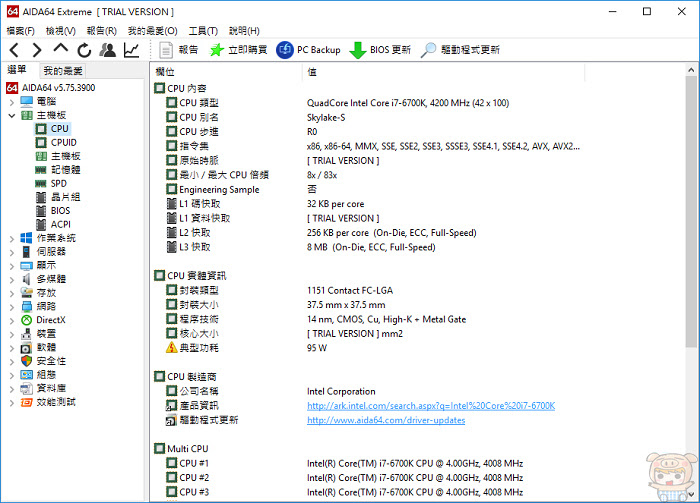Screen dimensions: 700x503
Task: Open the 檢視(V) menu
Action: pos(61,31)
